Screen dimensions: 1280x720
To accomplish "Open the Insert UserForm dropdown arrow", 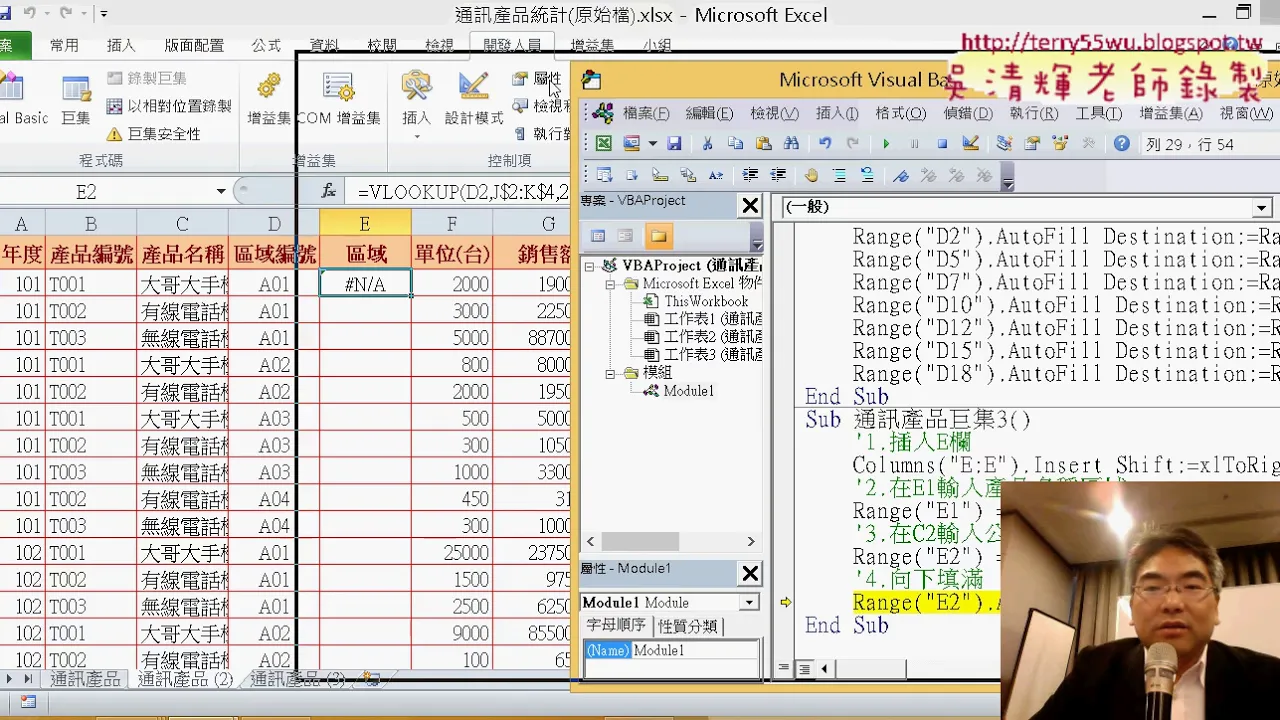I will click(651, 144).
